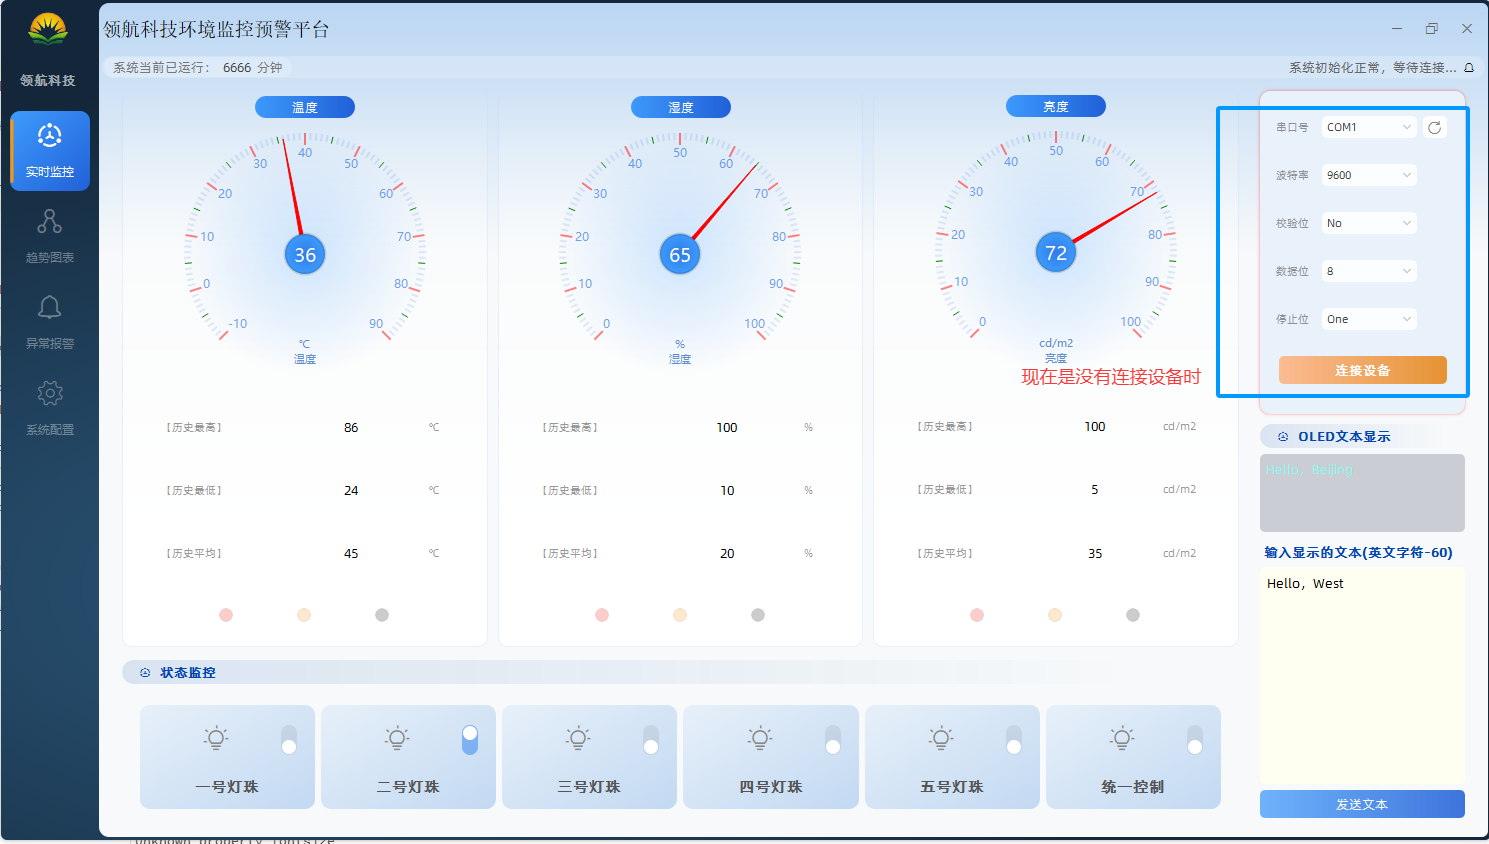Click the yellow indicator under temperature panel

pos(304,615)
